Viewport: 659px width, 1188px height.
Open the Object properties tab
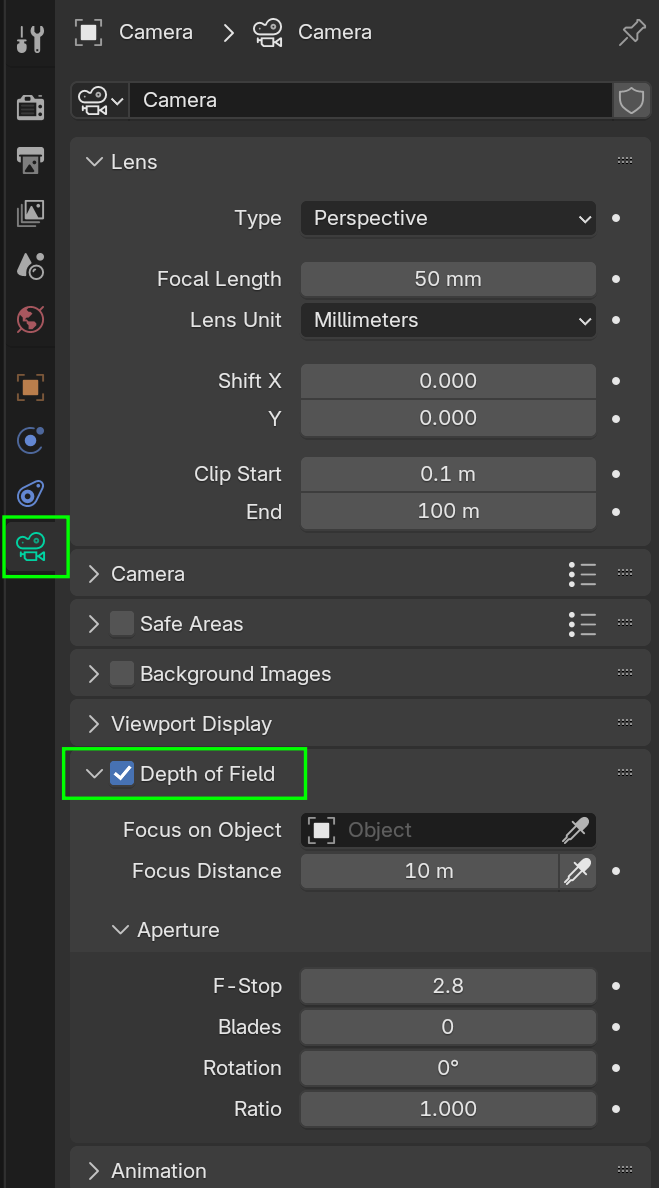point(28,387)
